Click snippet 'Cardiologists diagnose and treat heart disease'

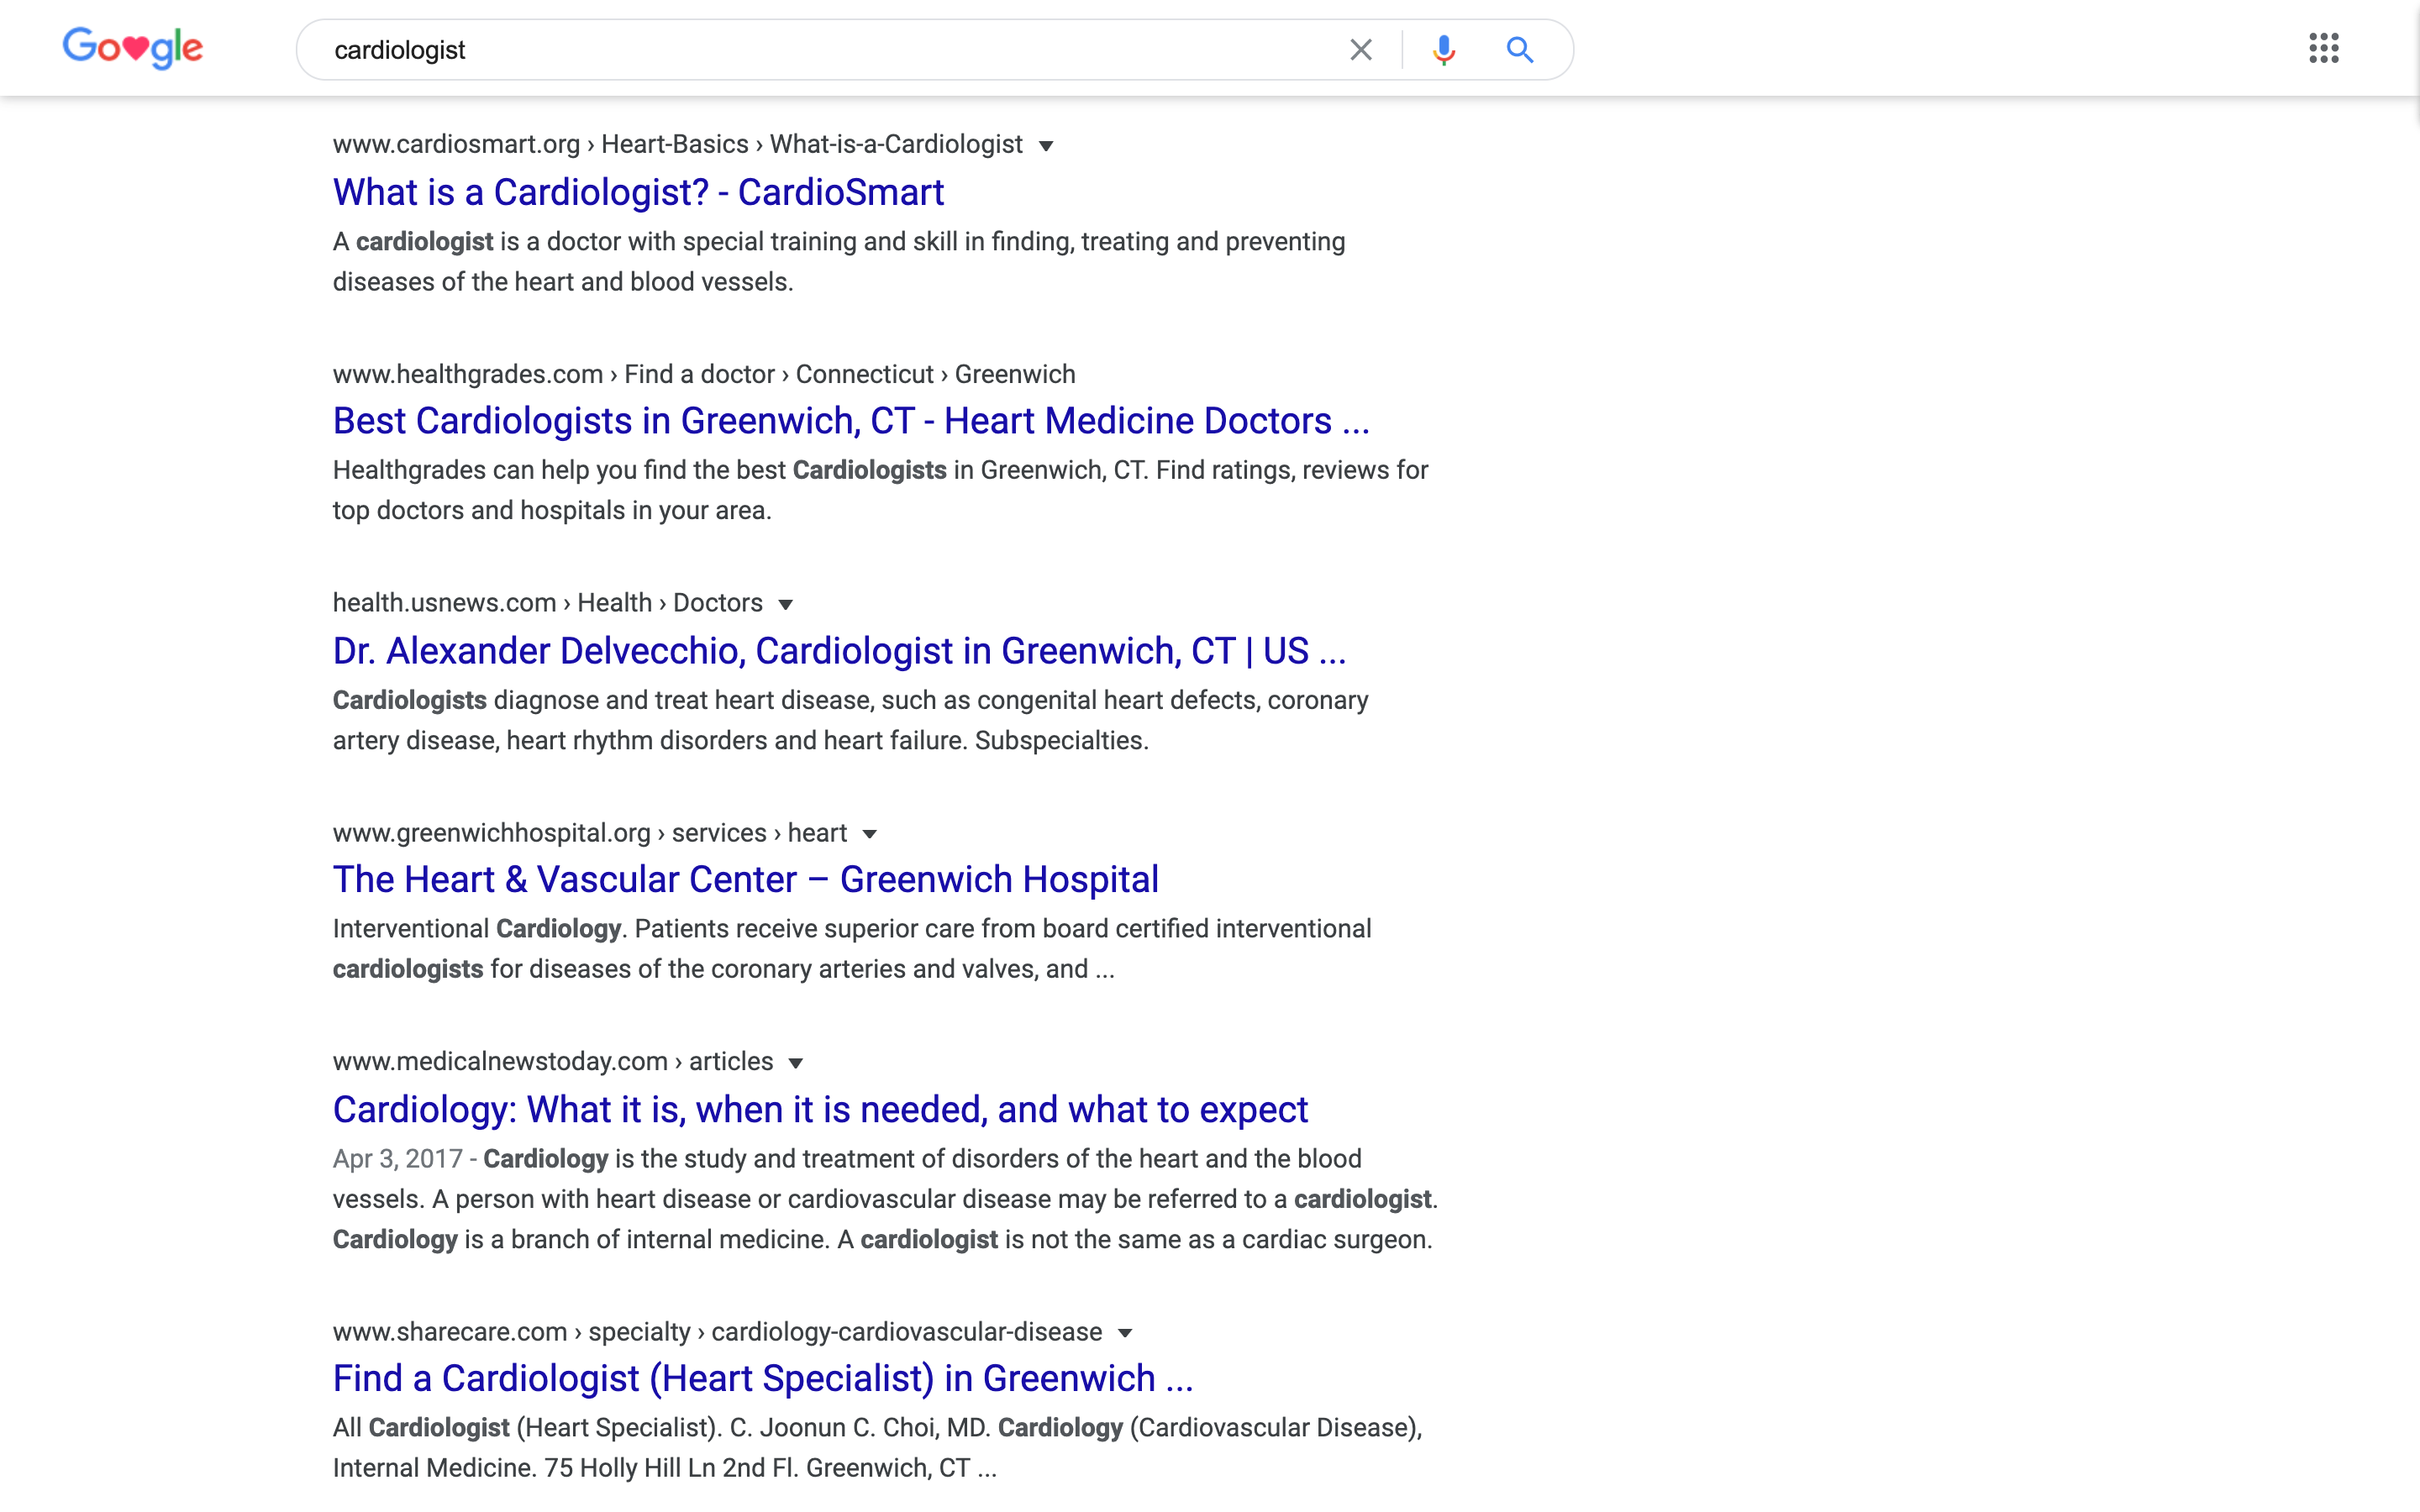click(850, 720)
